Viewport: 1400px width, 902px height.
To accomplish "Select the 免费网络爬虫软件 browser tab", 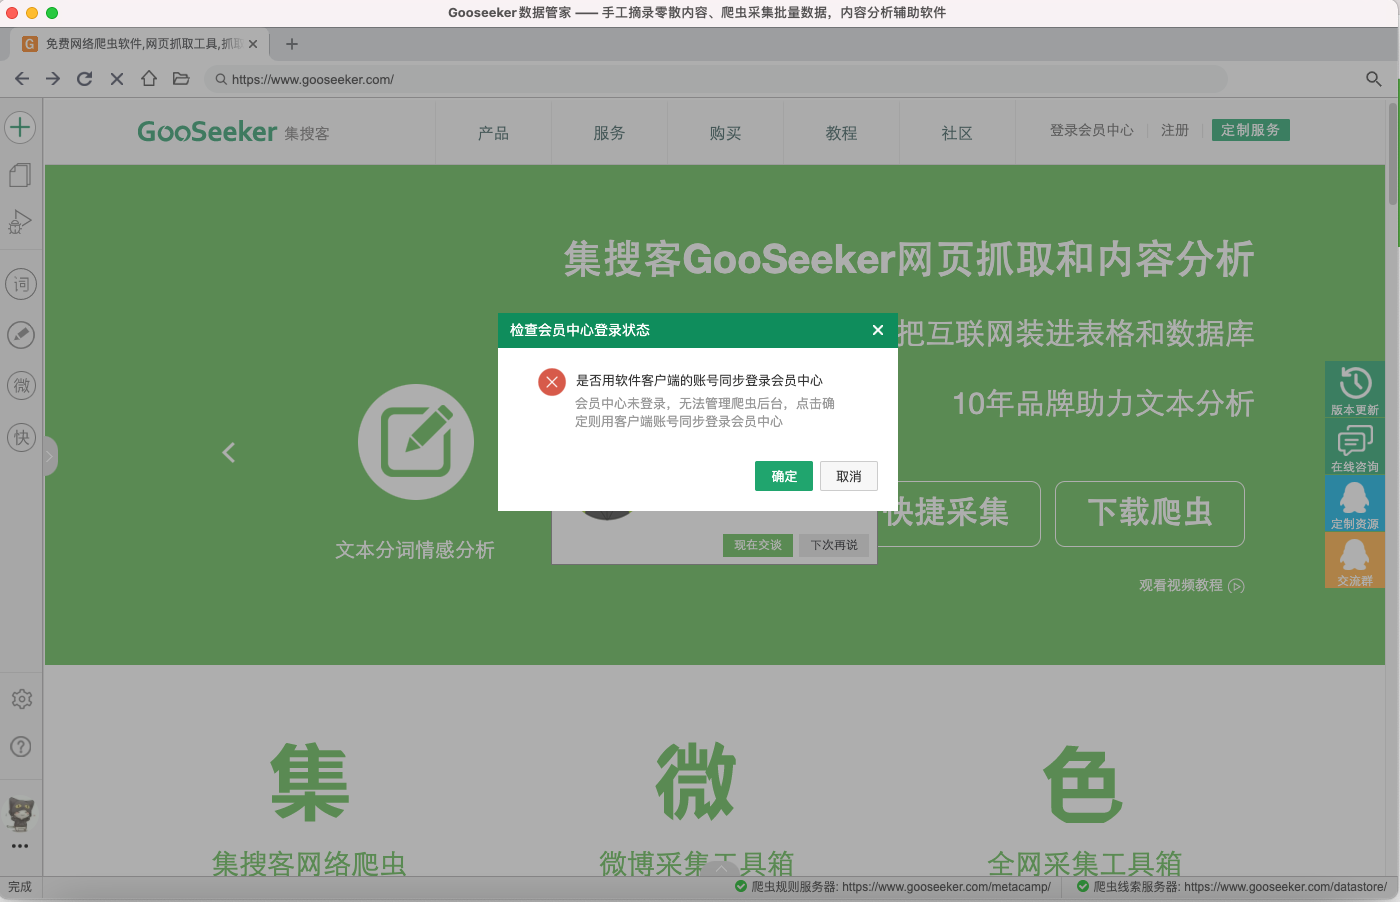I will pyautogui.click(x=140, y=44).
